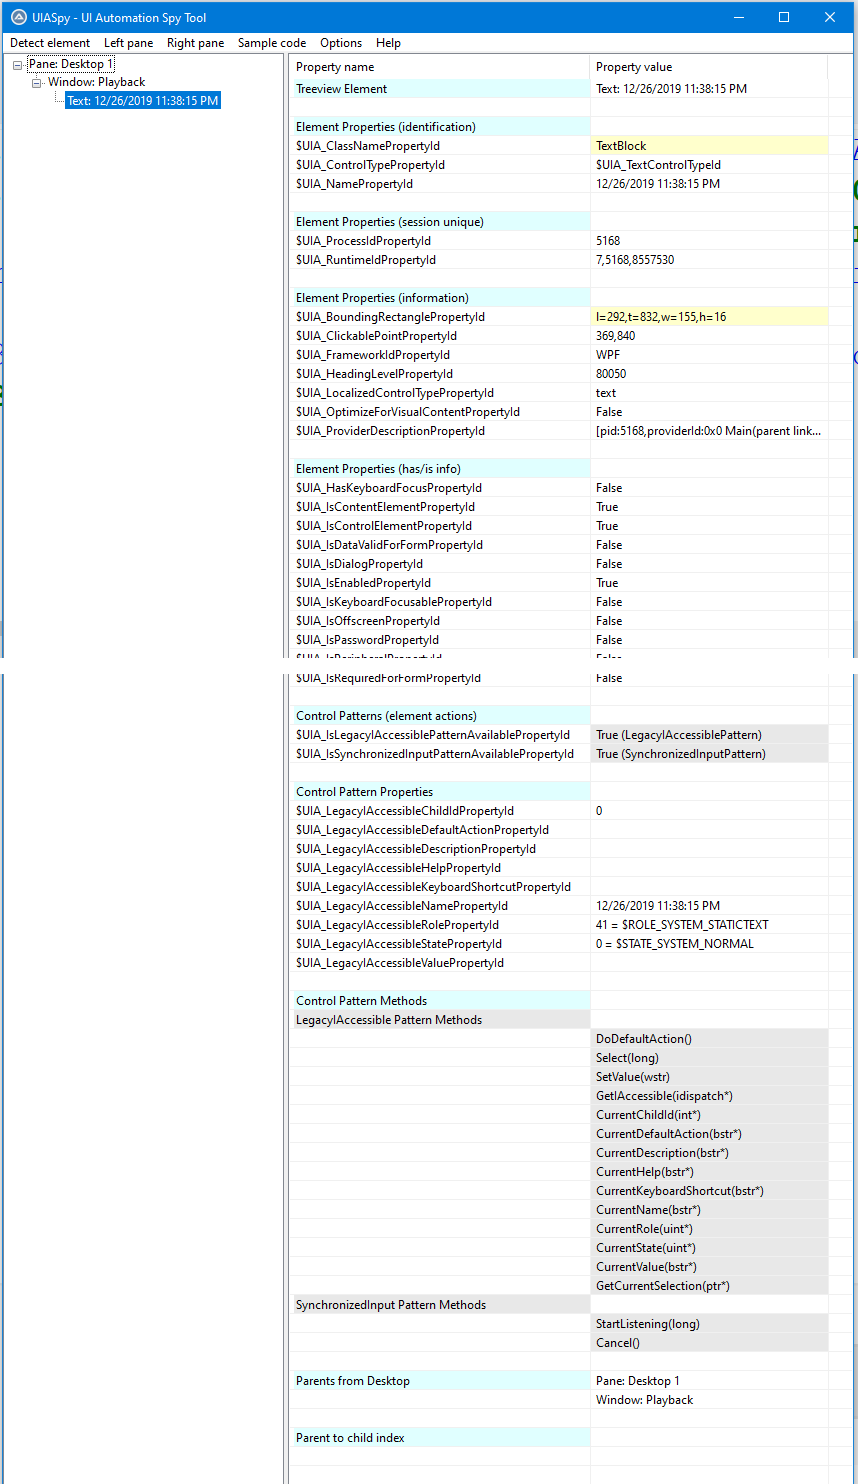Open the Options menu
This screenshot has width=858, height=1484.
click(341, 43)
